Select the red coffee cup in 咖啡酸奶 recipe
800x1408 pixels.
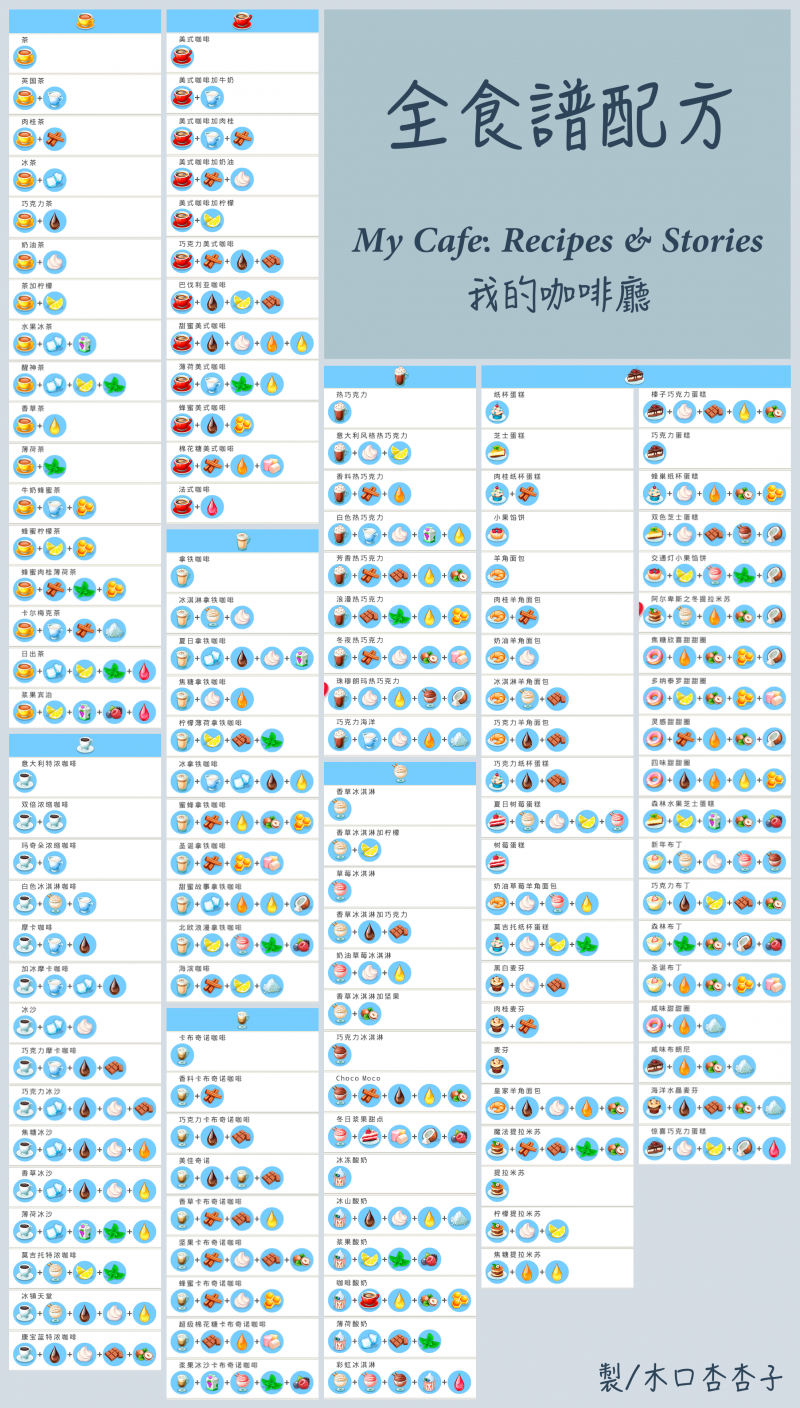pos(369,1301)
